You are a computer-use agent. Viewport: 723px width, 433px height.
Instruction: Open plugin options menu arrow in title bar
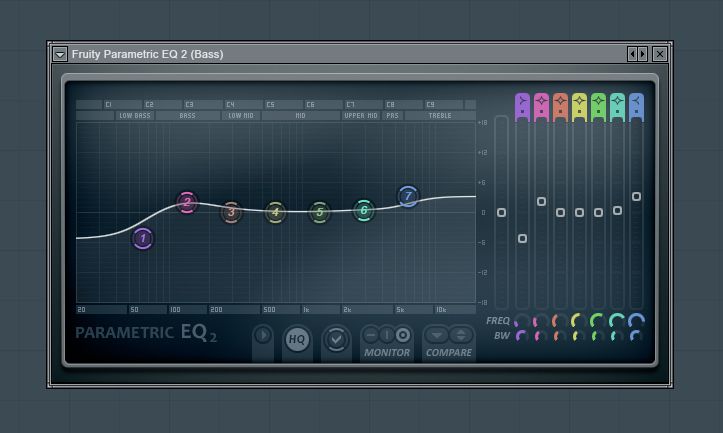coord(60,54)
